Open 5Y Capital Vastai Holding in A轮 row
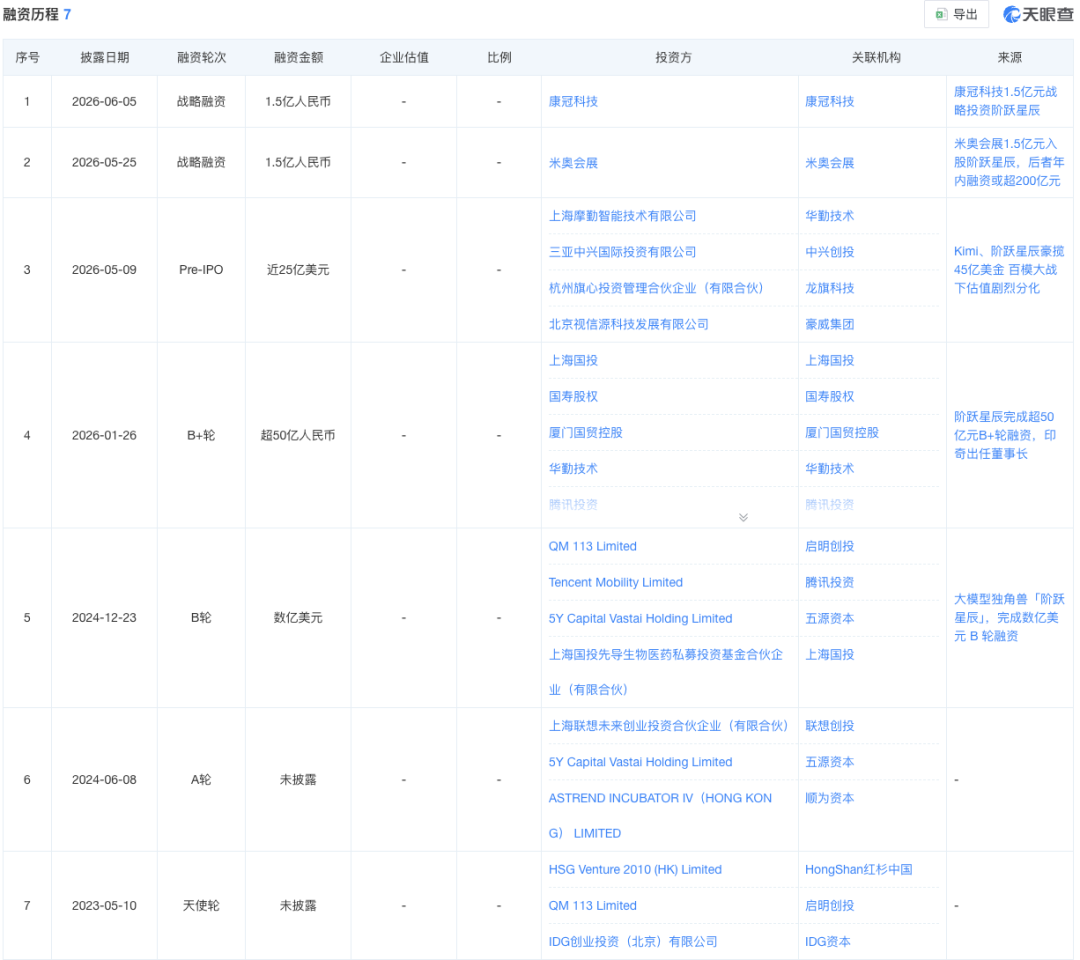Viewport: 1080px width, 960px height. (640, 762)
